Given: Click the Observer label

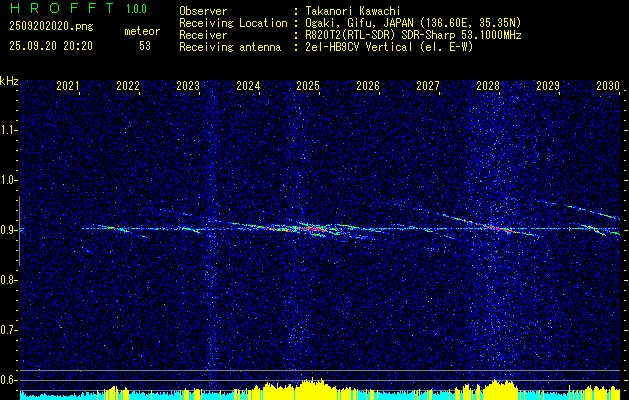Looking at the screenshot, I should pos(203,11).
